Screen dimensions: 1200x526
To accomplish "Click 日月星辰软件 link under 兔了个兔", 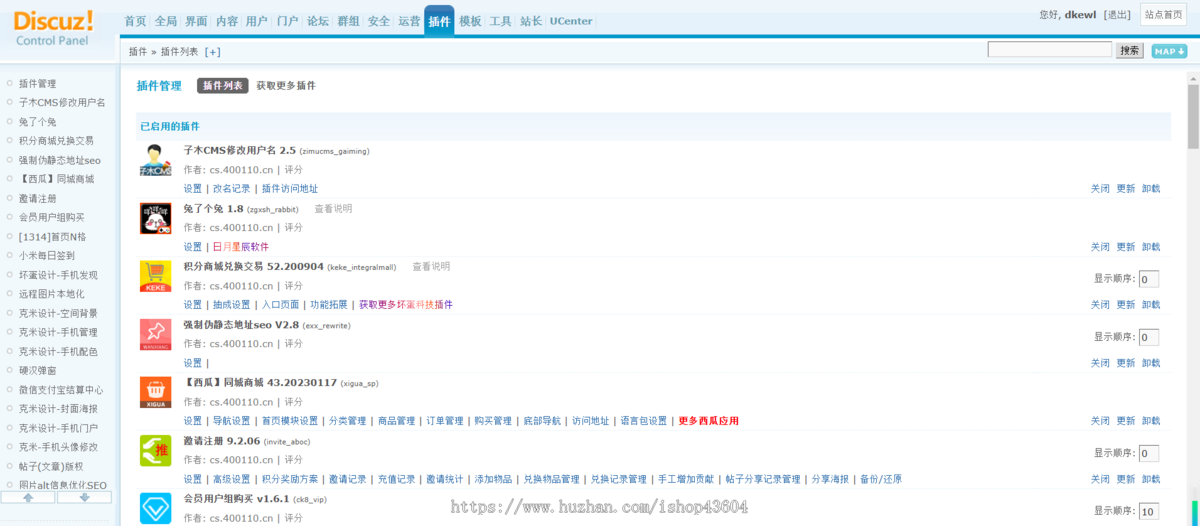I will (x=241, y=246).
